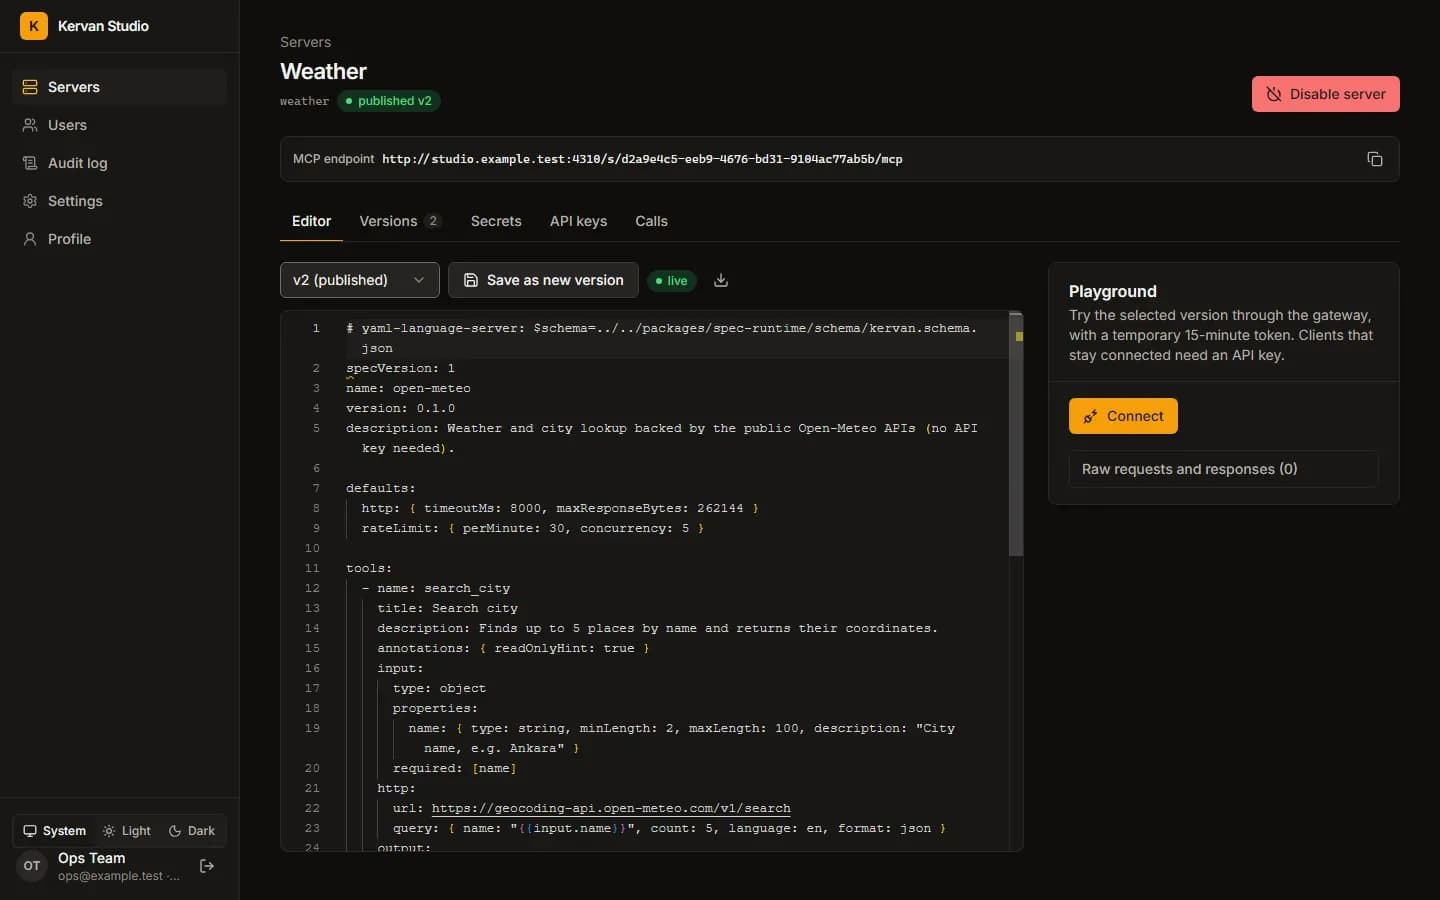Switch to the Editor tab

pos(311,221)
